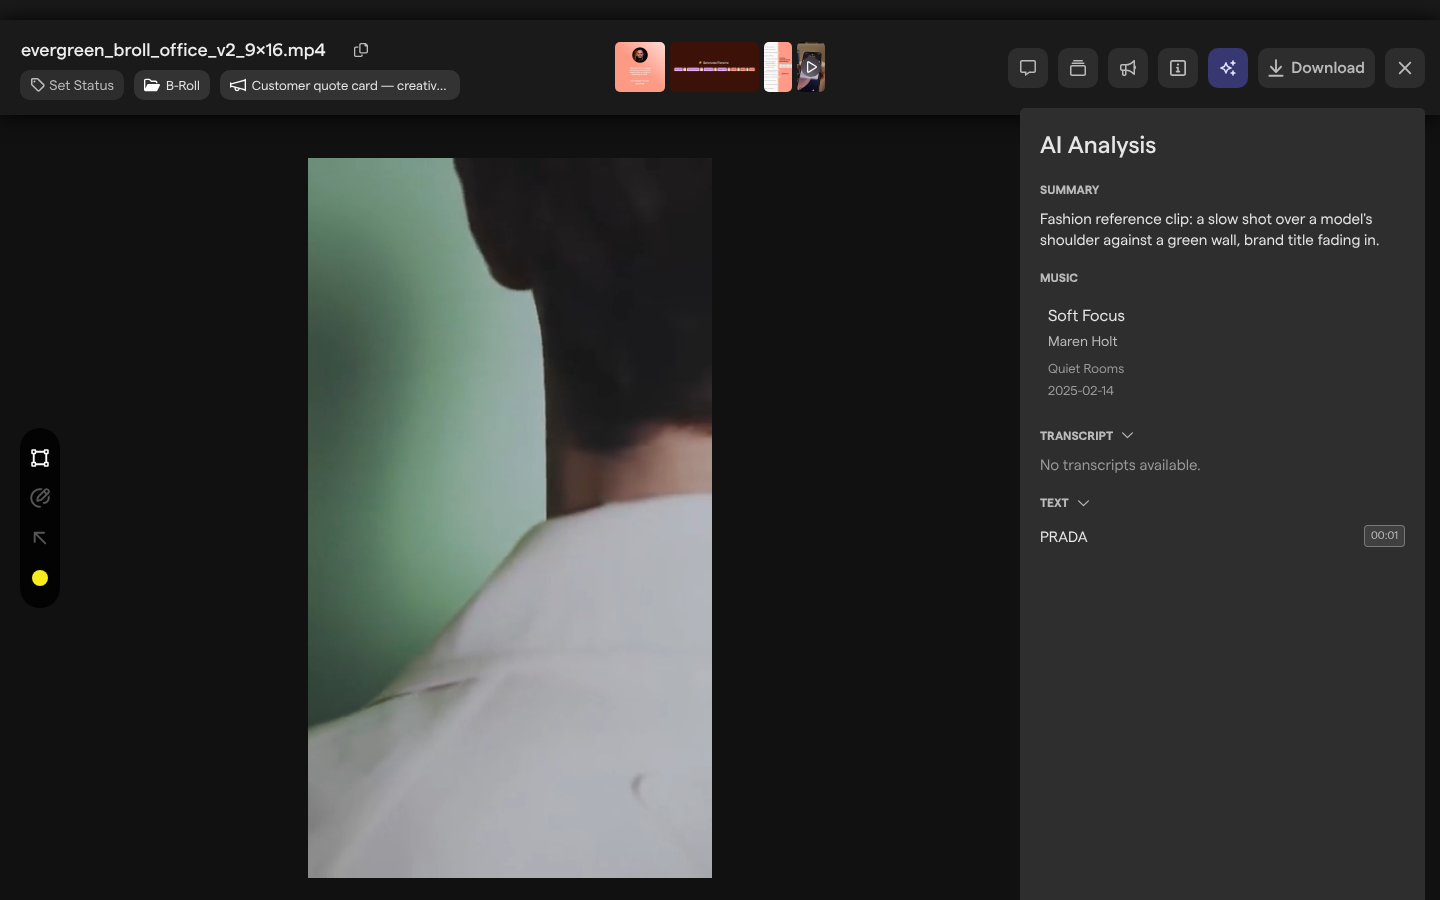This screenshot has height=900, width=1440.
Task: Select the first salmon portrait thumbnail
Action: click(x=640, y=67)
